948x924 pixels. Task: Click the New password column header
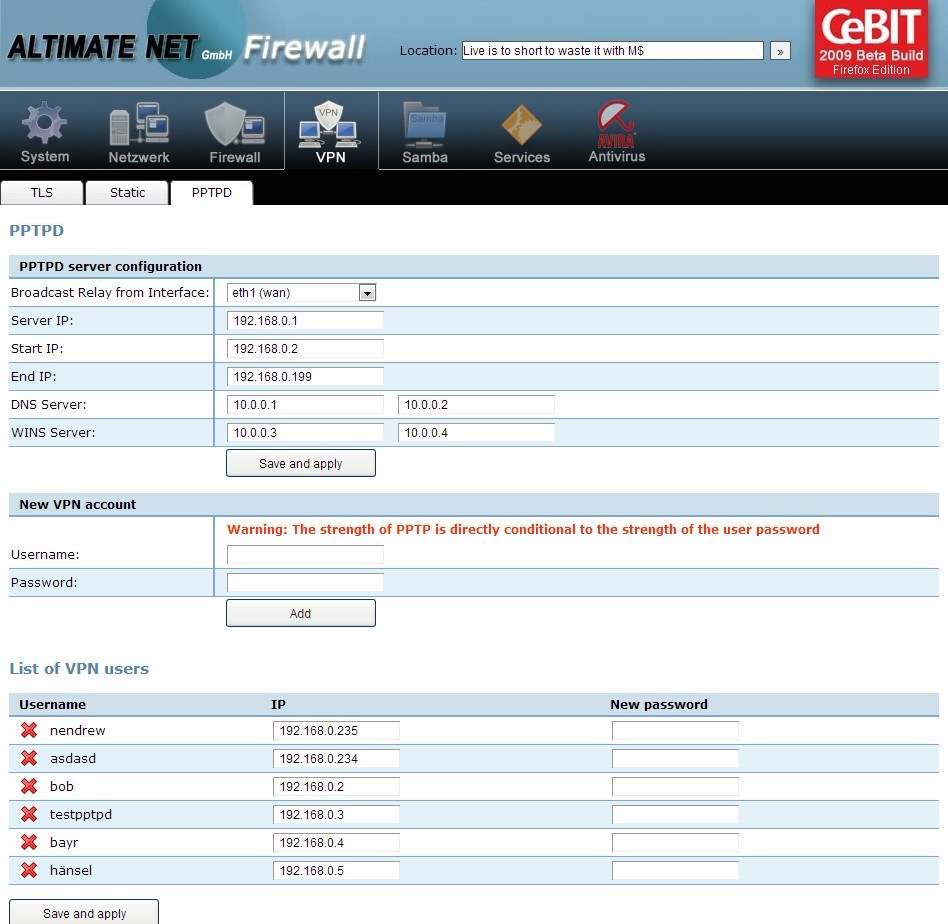click(x=658, y=704)
